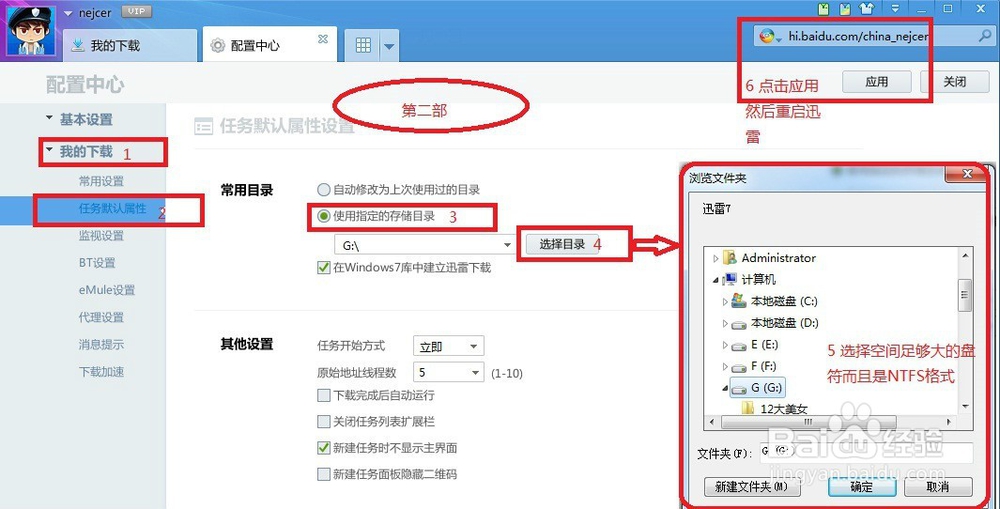Click 新建文件夹(M) button
This screenshot has height=509, width=1000.
[752, 487]
